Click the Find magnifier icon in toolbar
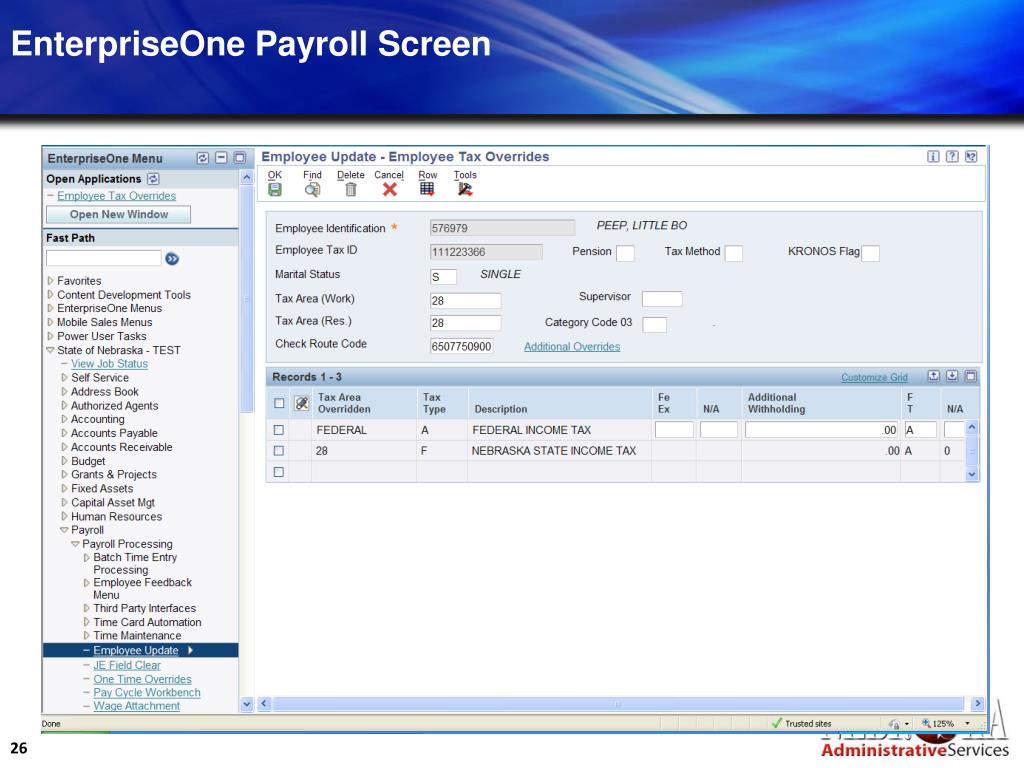Image resolution: width=1024 pixels, height=768 pixels. pyautogui.click(x=313, y=189)
